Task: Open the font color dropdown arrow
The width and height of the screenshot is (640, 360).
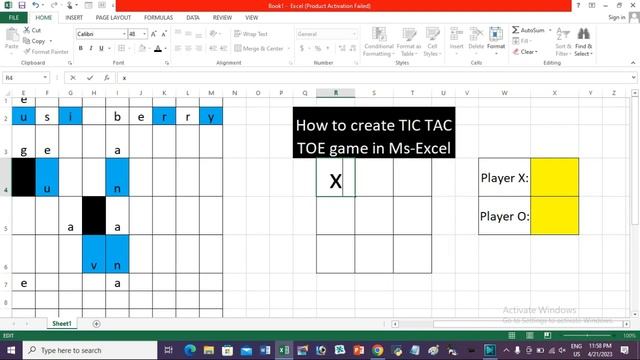Action: click(165, 49)
